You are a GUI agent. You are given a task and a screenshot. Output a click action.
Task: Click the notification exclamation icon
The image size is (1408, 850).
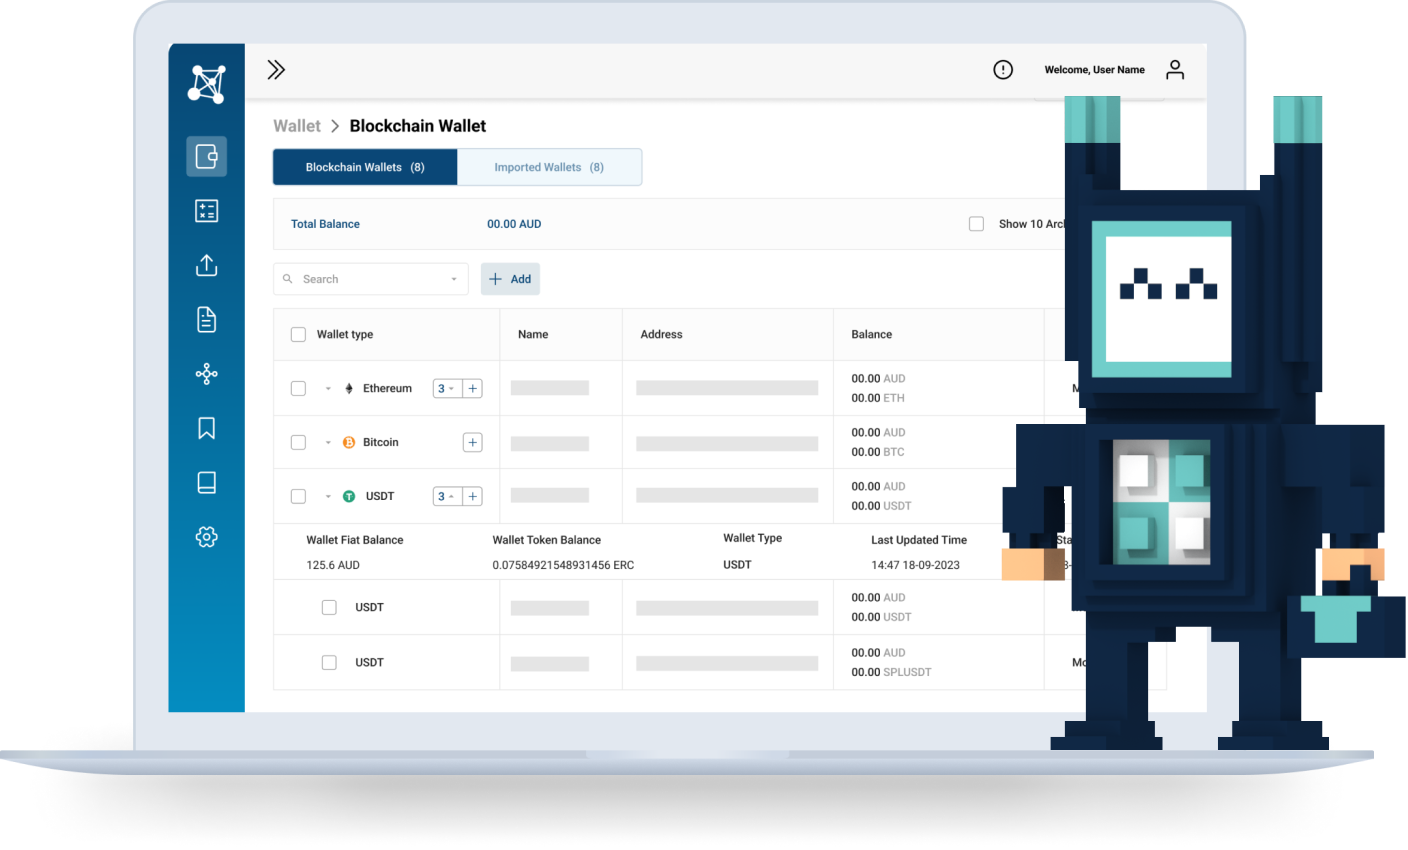[1002, 69]
